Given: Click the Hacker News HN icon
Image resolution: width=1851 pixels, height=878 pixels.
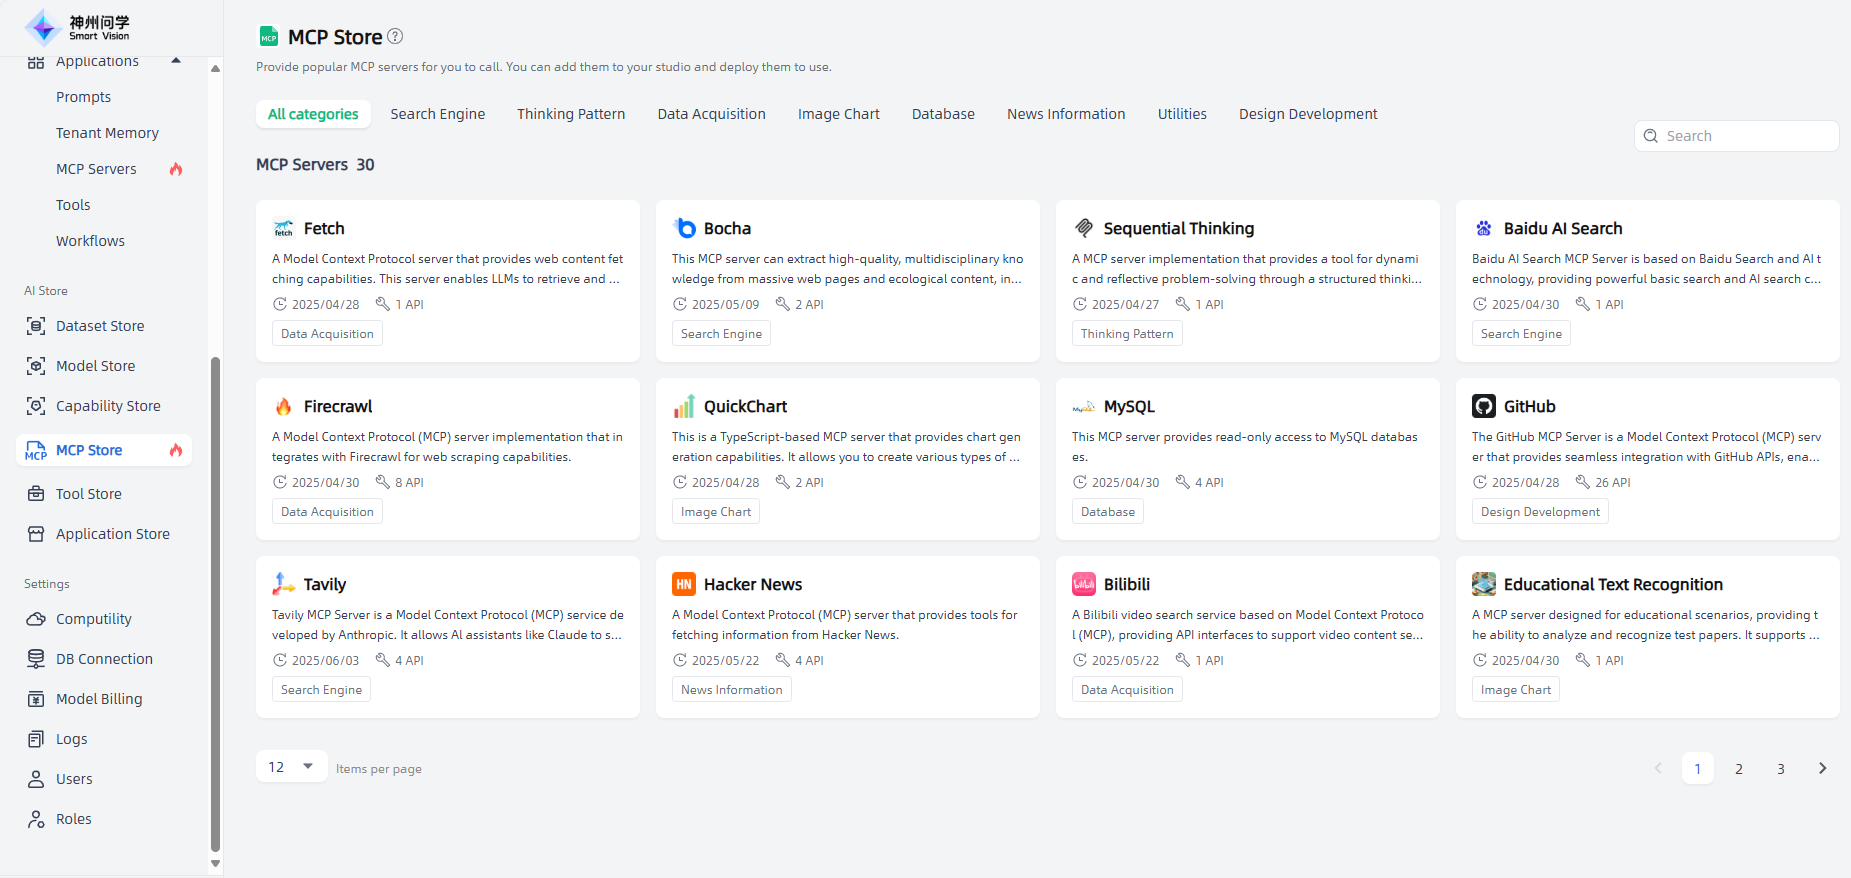Looking at the screenshot, I should pos(684,584).
